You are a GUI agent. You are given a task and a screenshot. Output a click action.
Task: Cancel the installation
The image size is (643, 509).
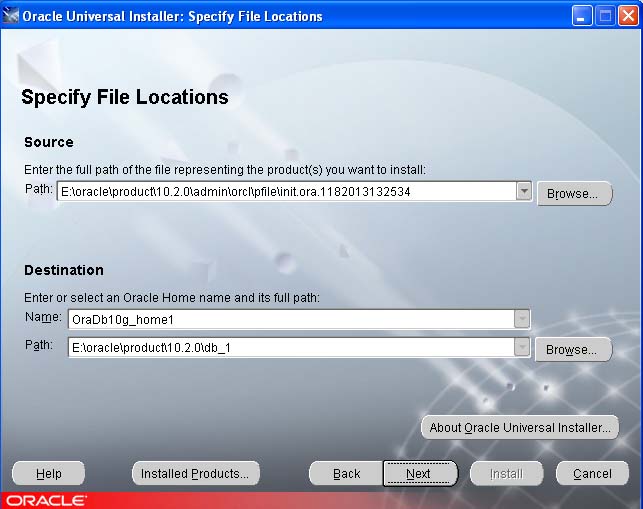click(x=592, y=473)
